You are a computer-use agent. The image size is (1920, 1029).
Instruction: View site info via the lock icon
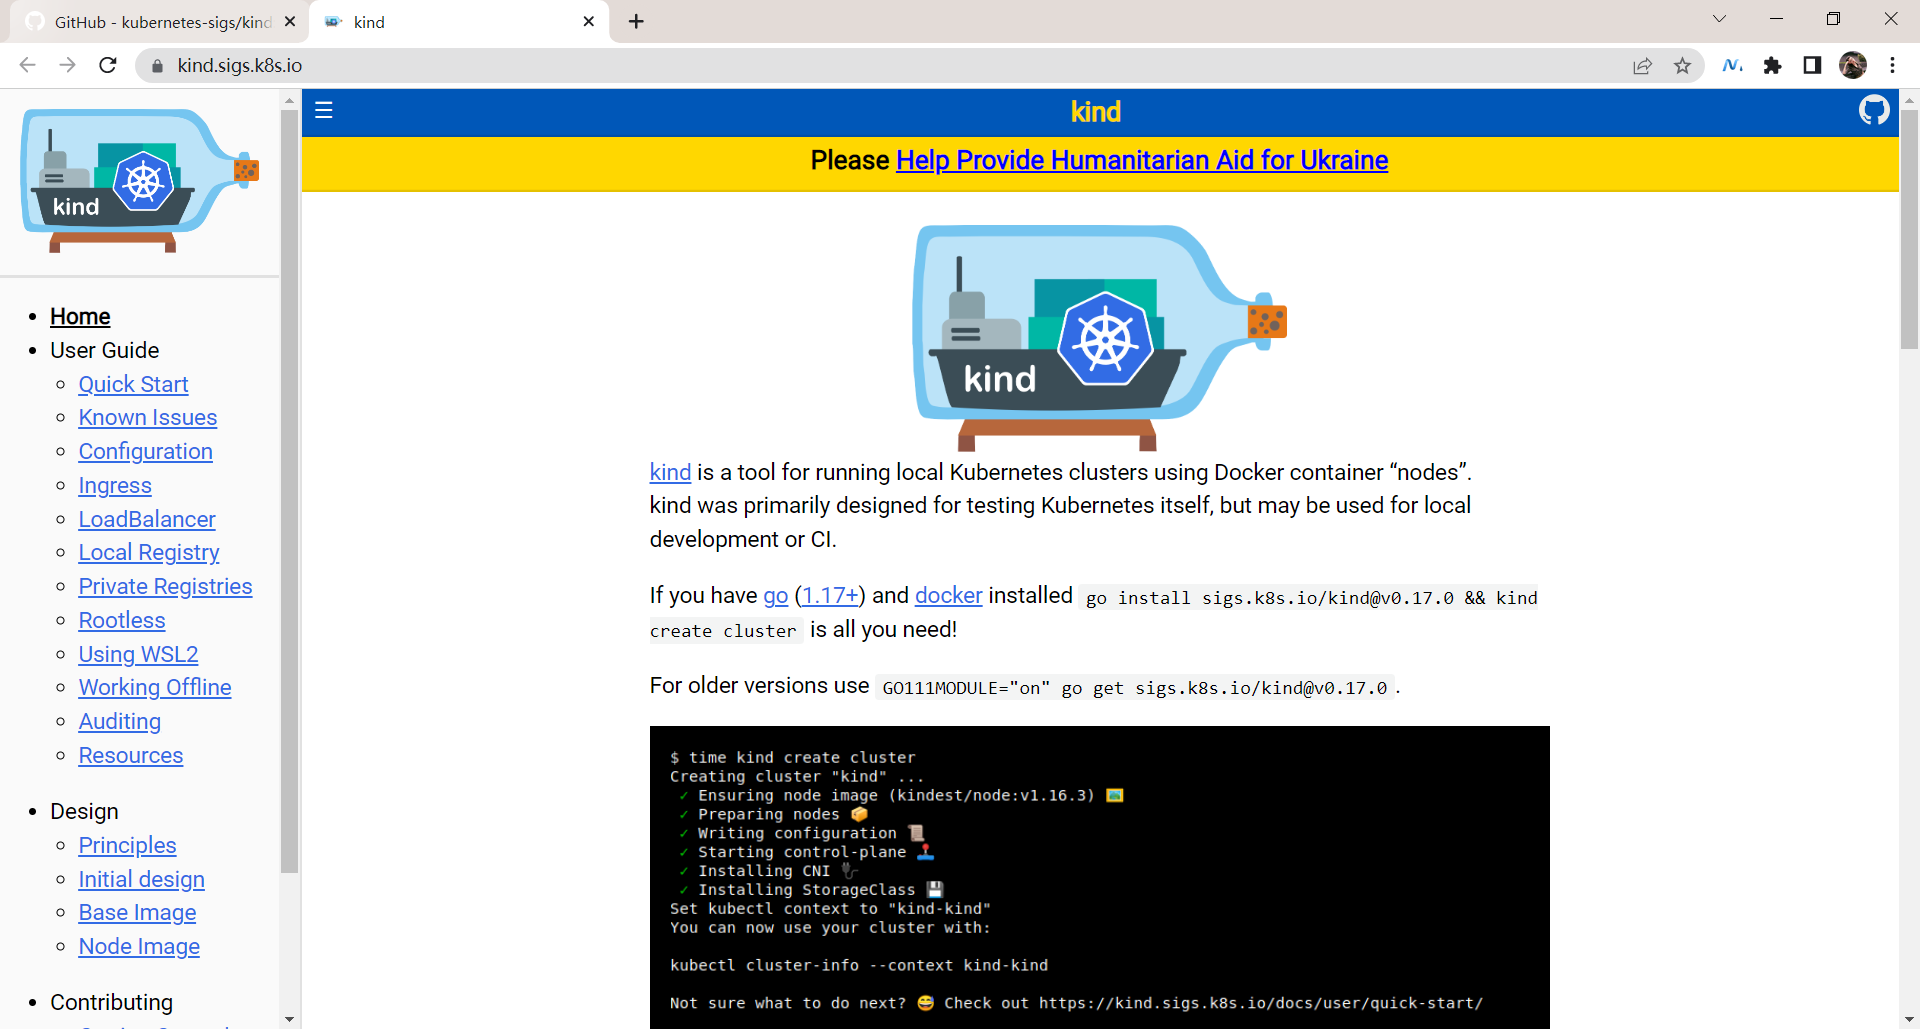(156, 66)
